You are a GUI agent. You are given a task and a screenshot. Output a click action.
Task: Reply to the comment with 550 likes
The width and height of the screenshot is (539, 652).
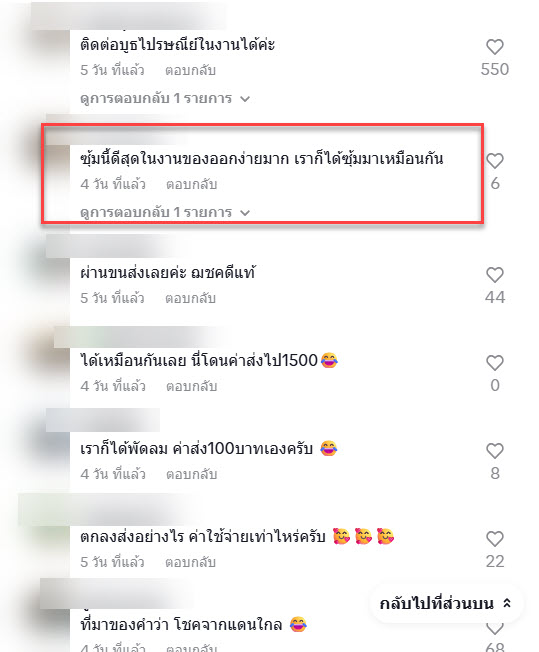(190, 70)
